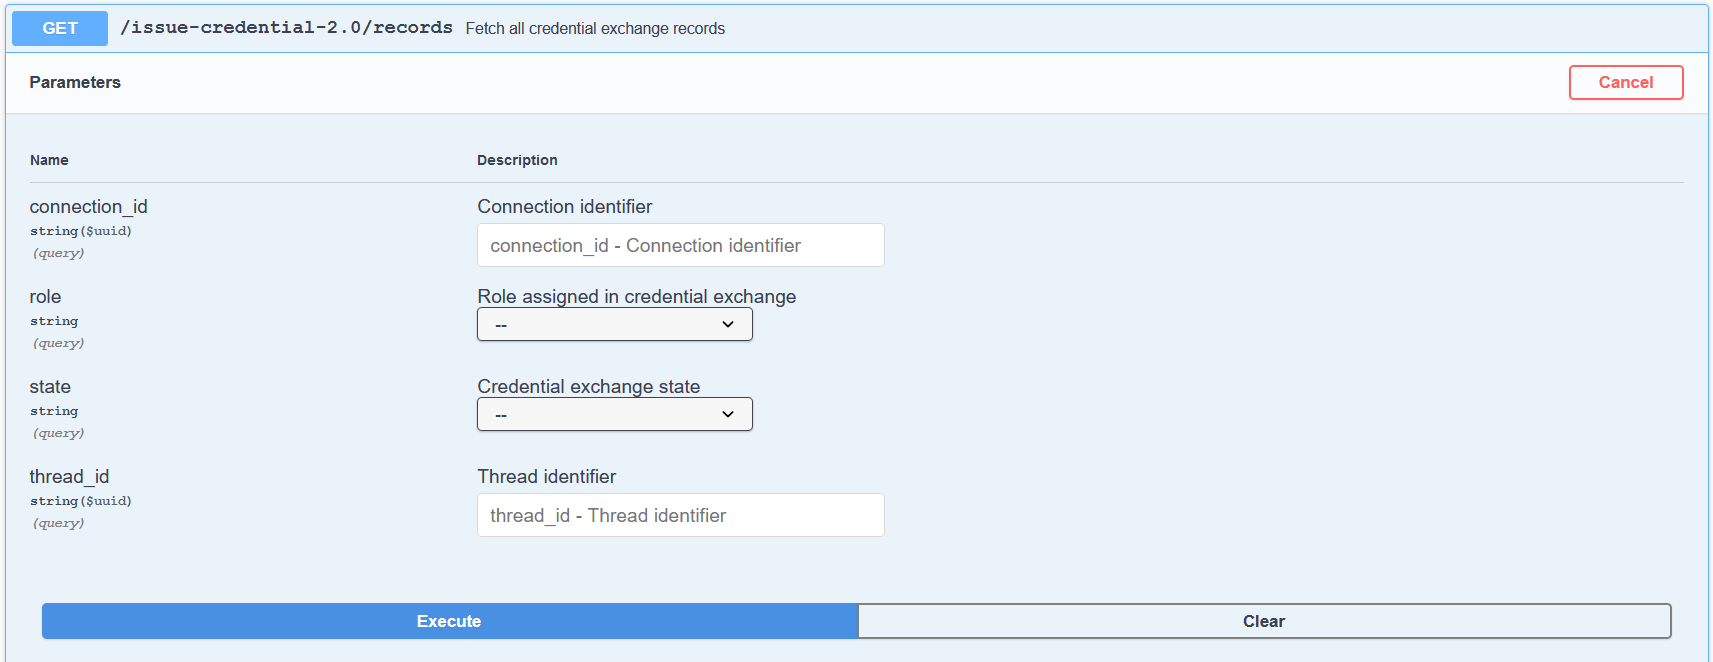This screenshot has height=662, width=1713.
Task: Click the /issue-credential-2.0/records endpoint path
Action: pyautogui.click(x=286, y=28)
